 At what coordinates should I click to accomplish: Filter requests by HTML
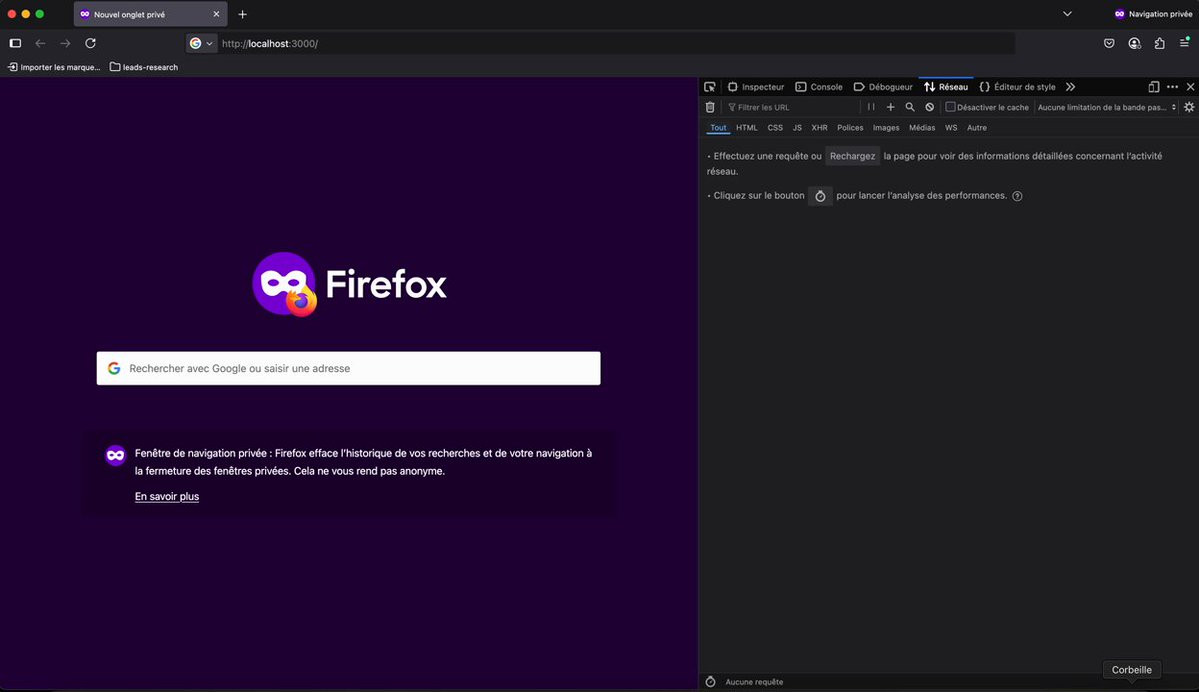click(746, 128)
